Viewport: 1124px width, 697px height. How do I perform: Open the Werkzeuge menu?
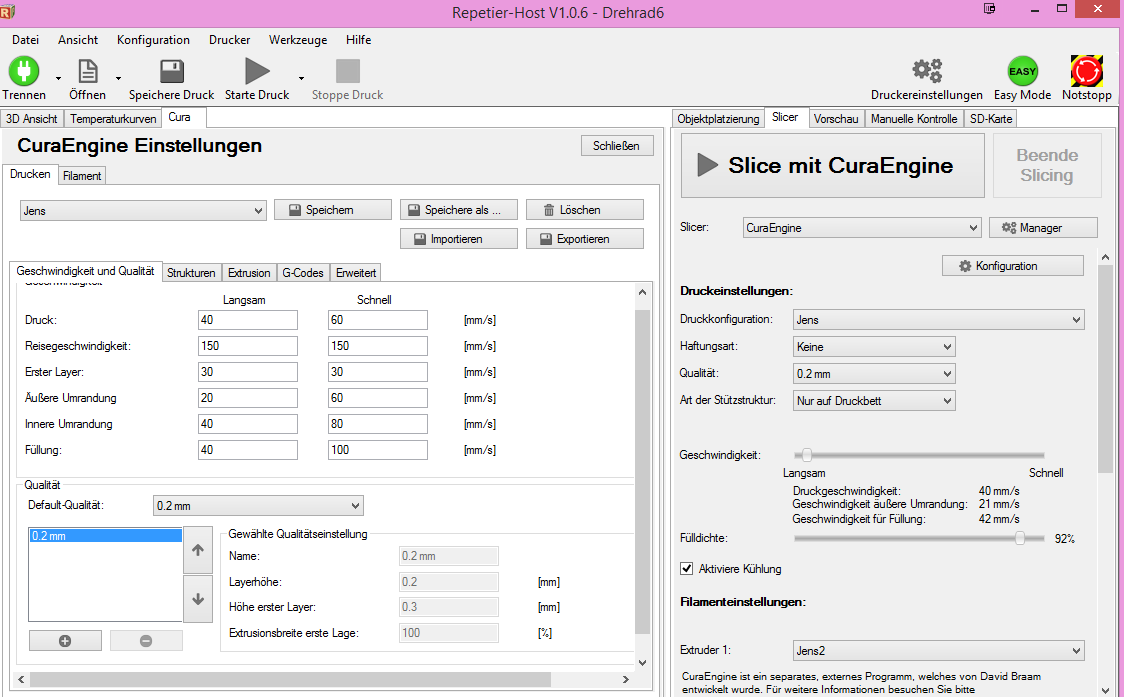point(298,39)
